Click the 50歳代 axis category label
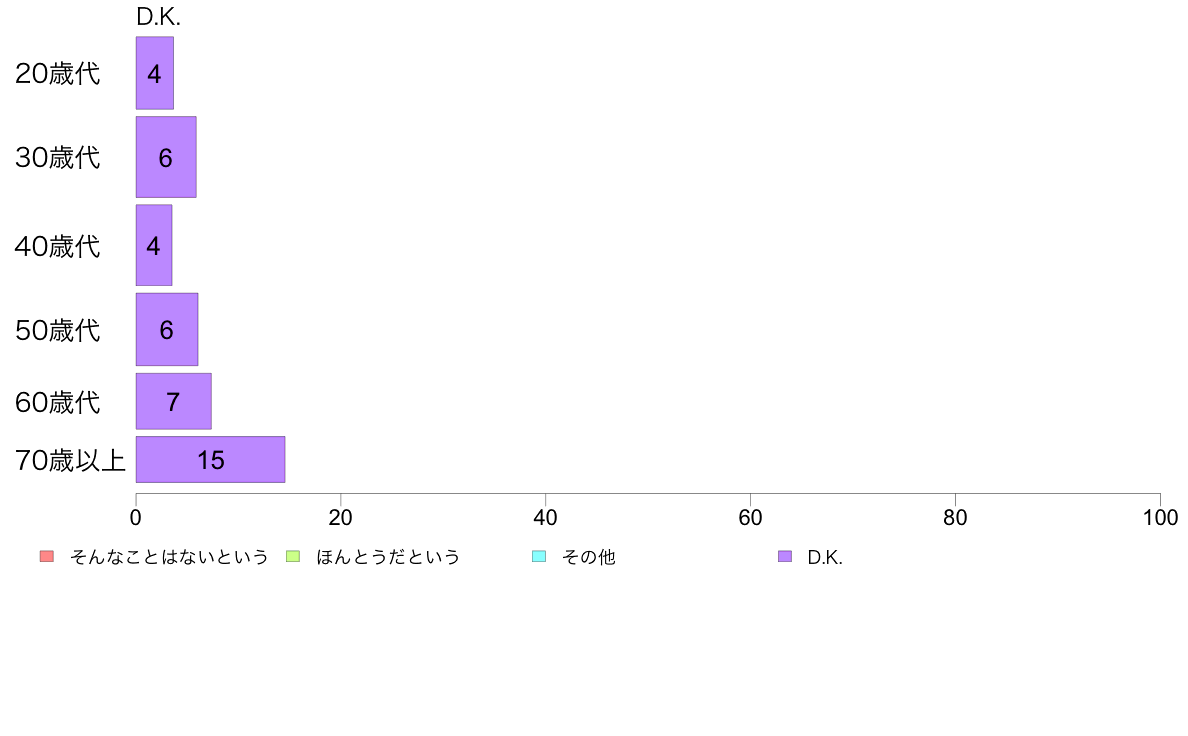Viewport: 1188px width, 736px height. pyautogui.click(x=58, y=330)
